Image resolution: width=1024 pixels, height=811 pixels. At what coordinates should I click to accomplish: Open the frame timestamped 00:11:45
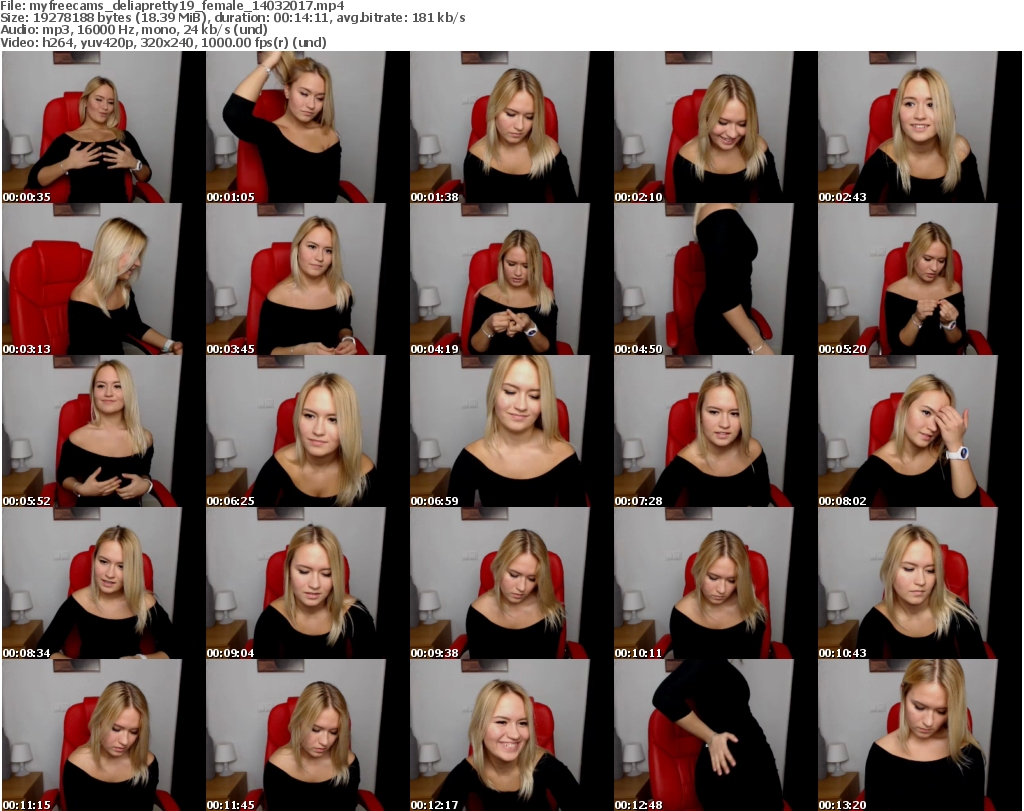click(x=308, y=735)
